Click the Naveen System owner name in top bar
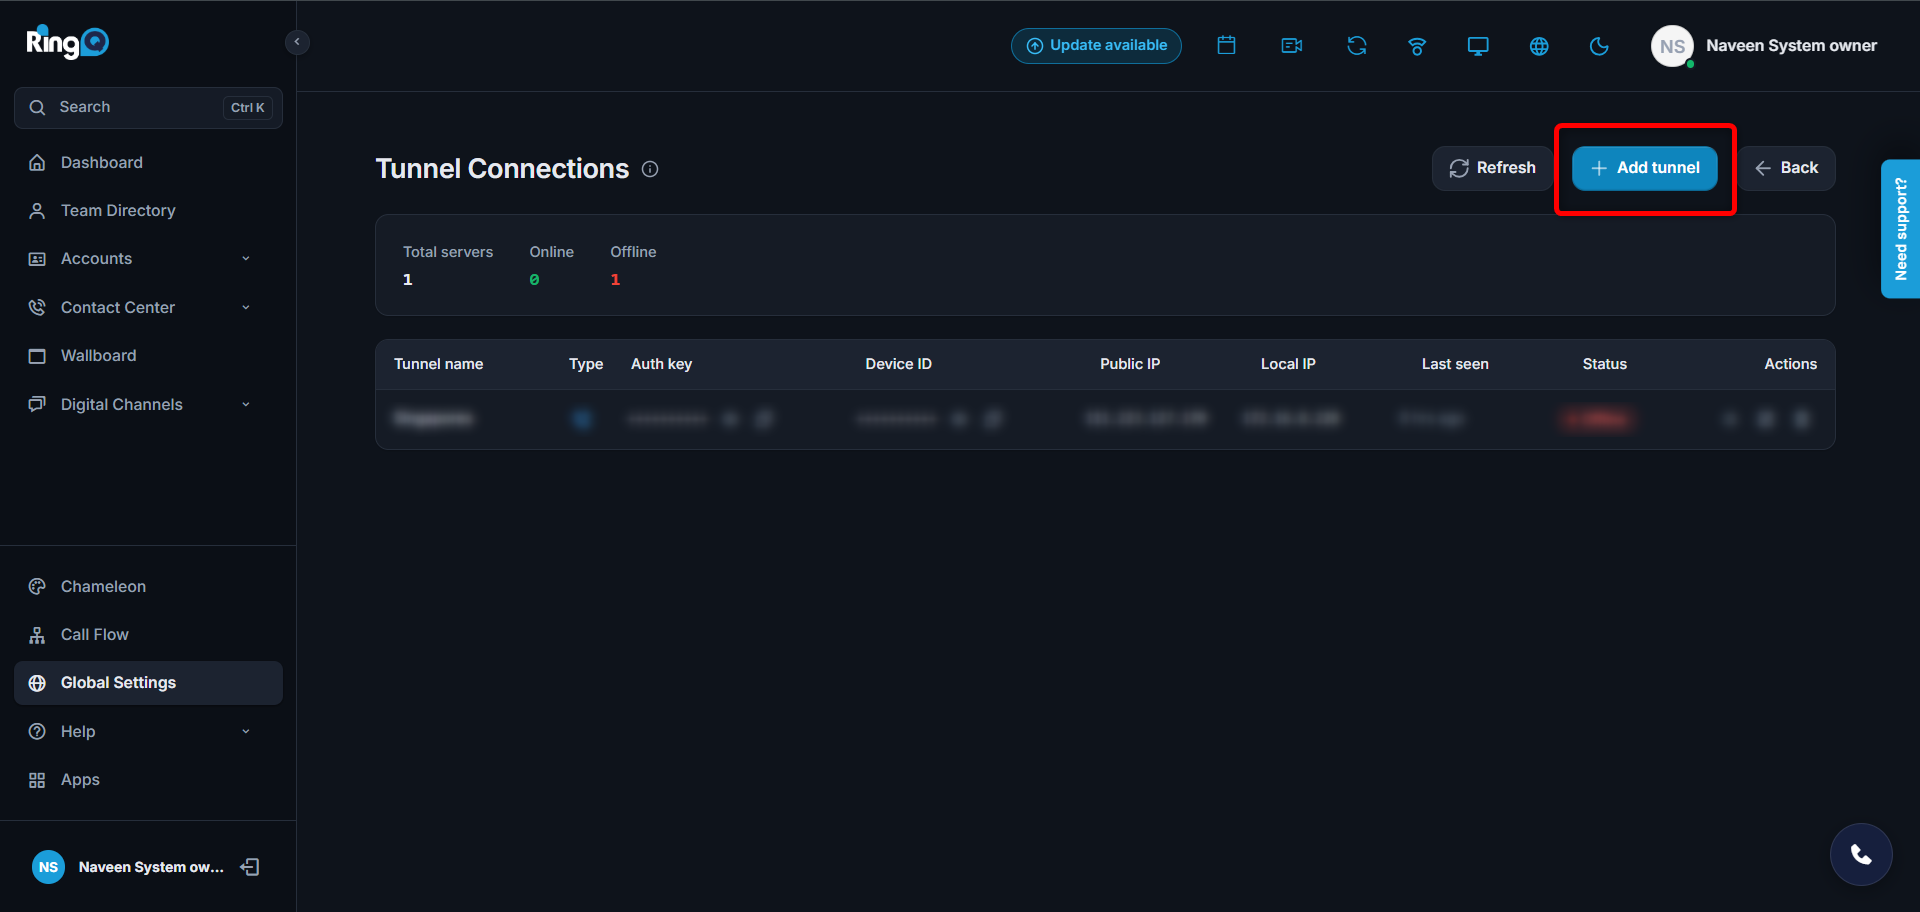The width and height of the screenshot is (1920, 912). pyautogui.click(x=1791, y=45)
